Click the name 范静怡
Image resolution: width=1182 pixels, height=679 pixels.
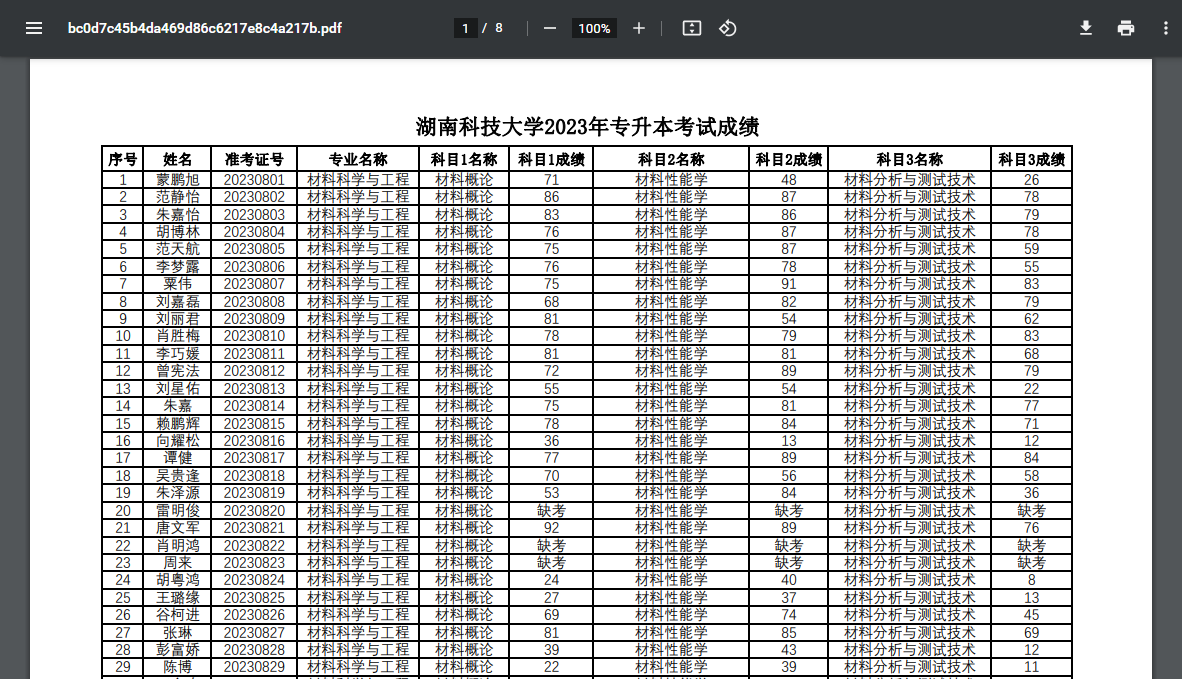point(177,197)
